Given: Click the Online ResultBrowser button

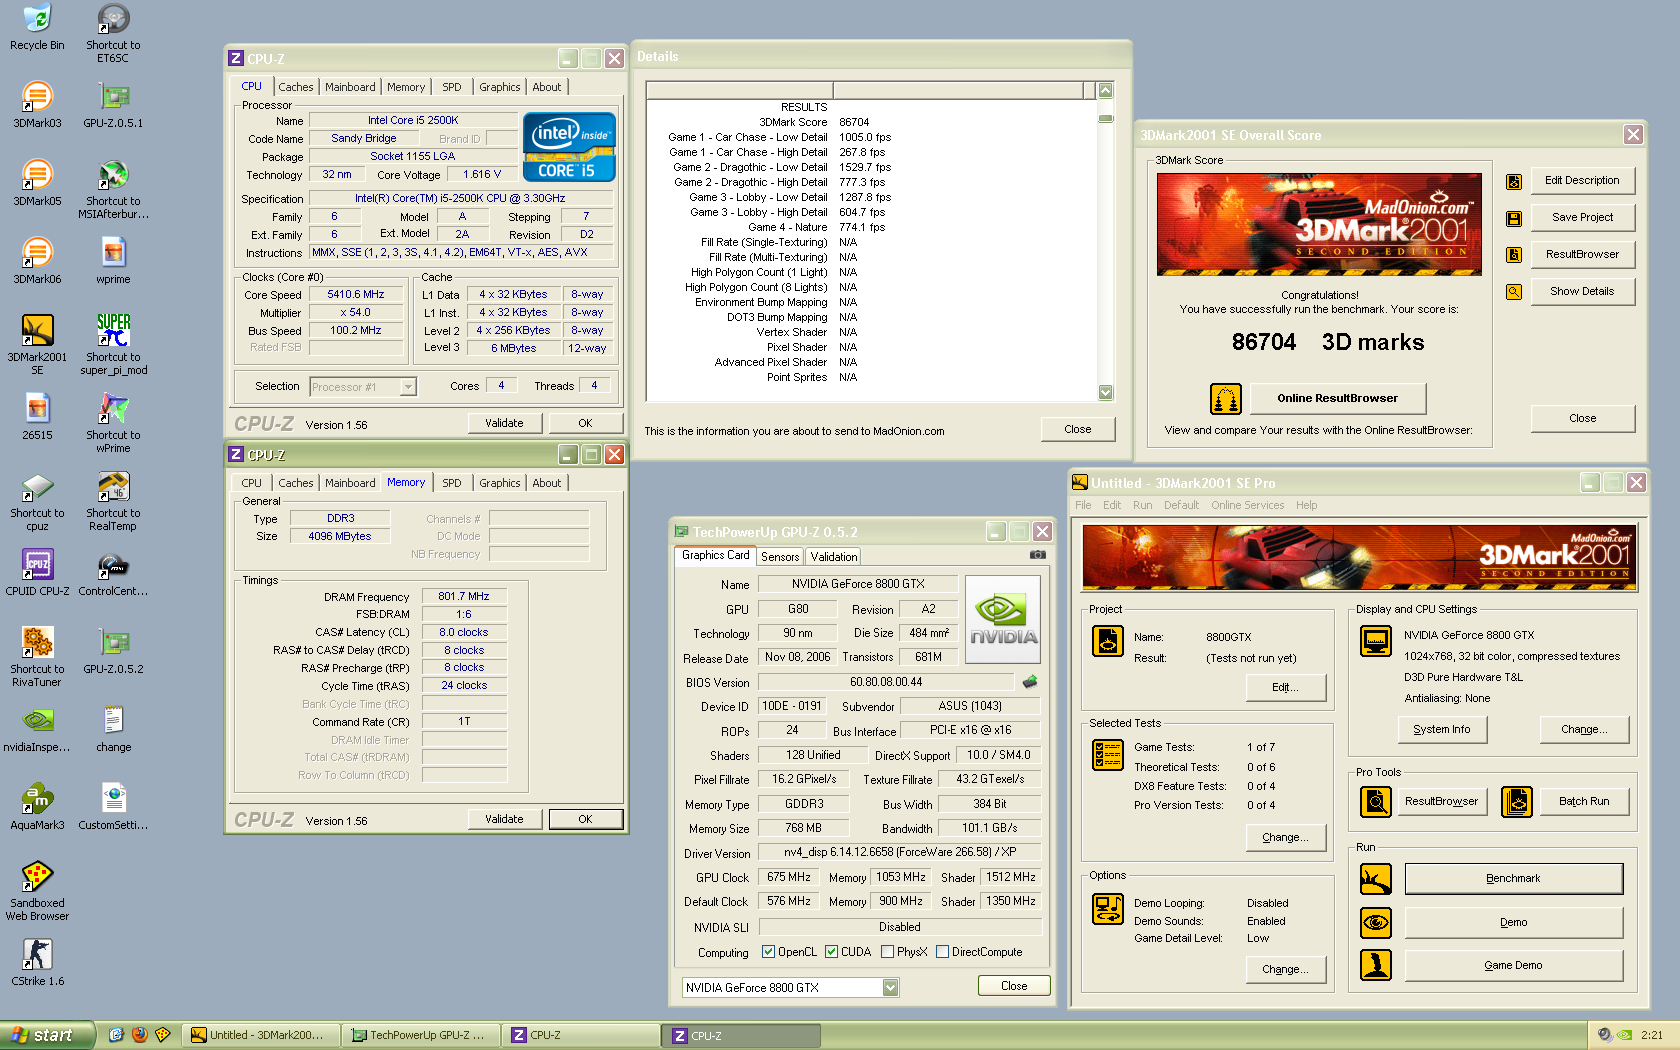Looking at the screenshot, I should tap(1337, 399).
